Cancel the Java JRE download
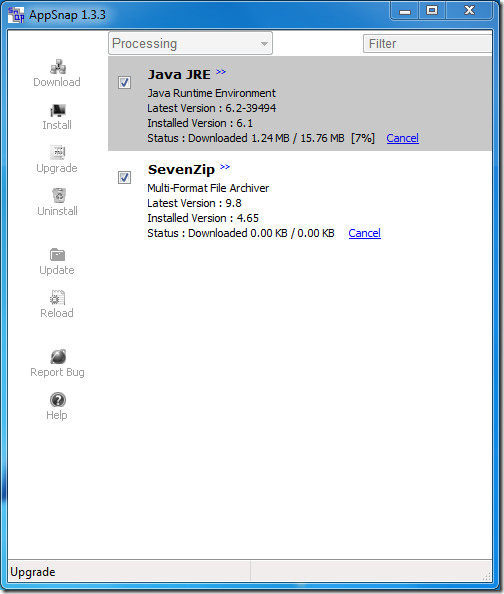The width and height of the screenshot is (504, 594). coord(402,138)
